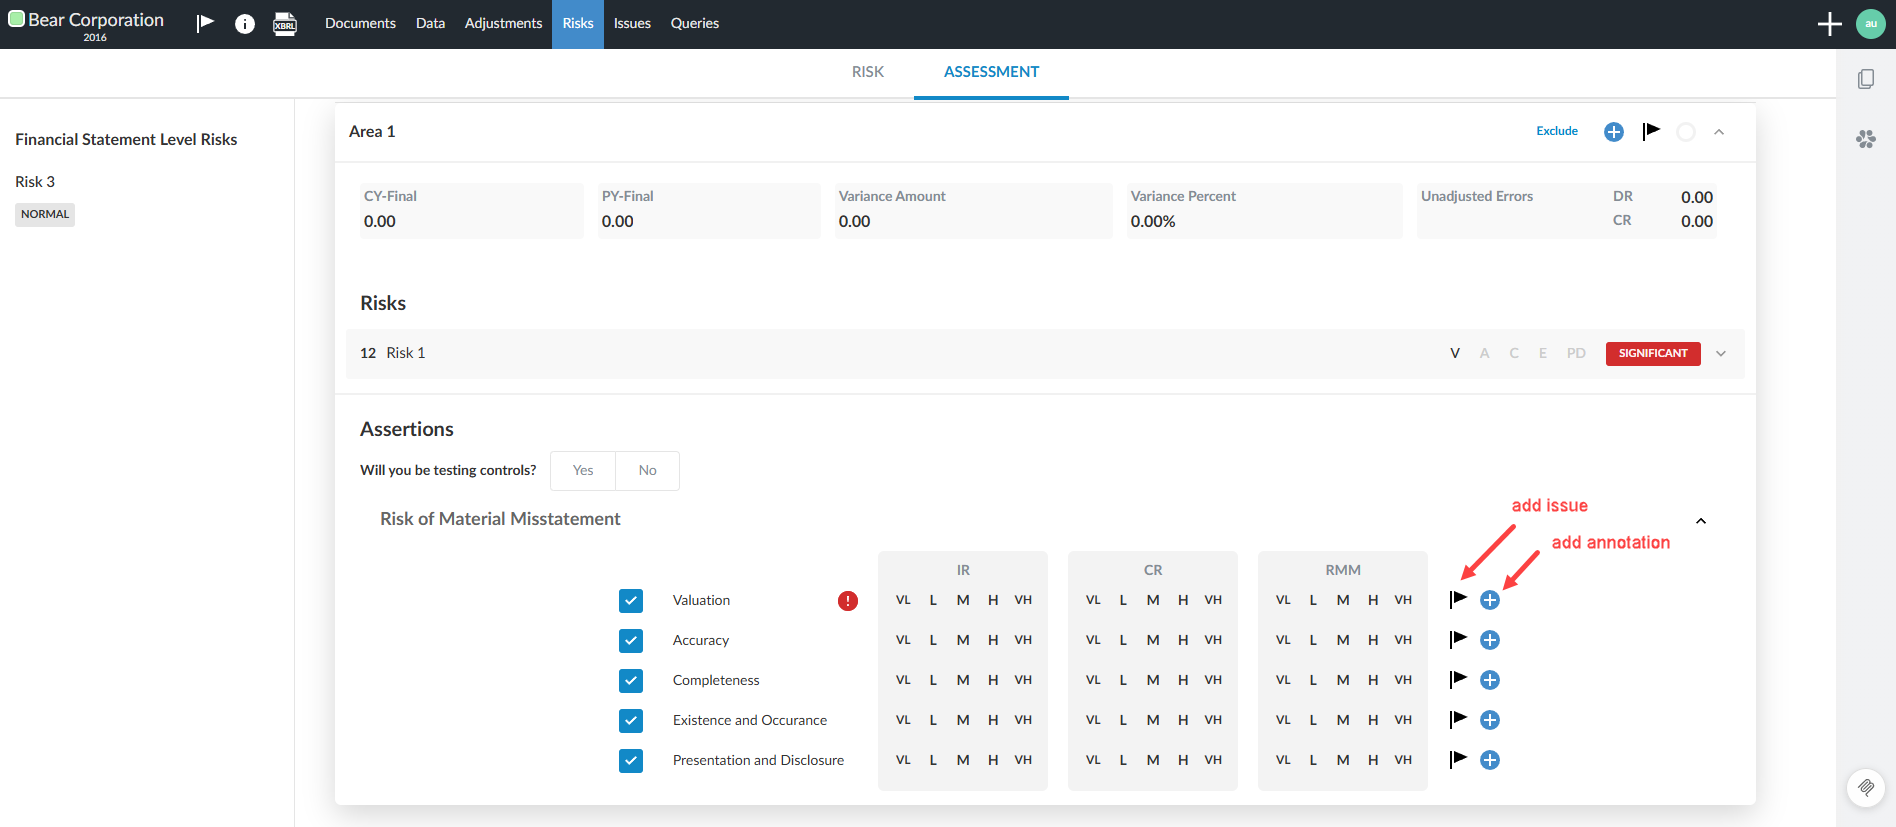Switch to the RISK tab
Viewport: 1896px width, 827px height.
click(x=867, y=72)
